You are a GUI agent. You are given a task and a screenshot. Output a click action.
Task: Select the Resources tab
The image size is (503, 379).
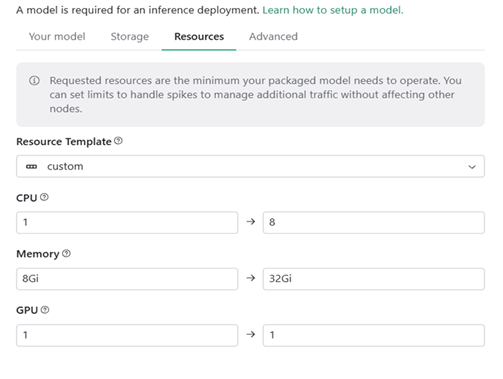pyautogui.click(x=199, y=36)
